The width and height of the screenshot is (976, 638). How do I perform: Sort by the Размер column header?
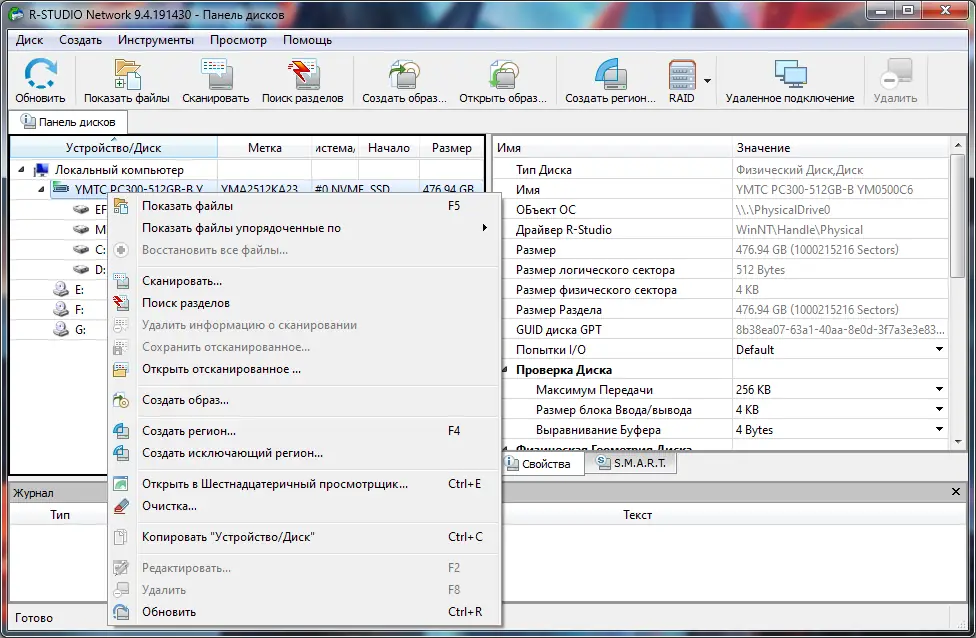coord(452,148)
